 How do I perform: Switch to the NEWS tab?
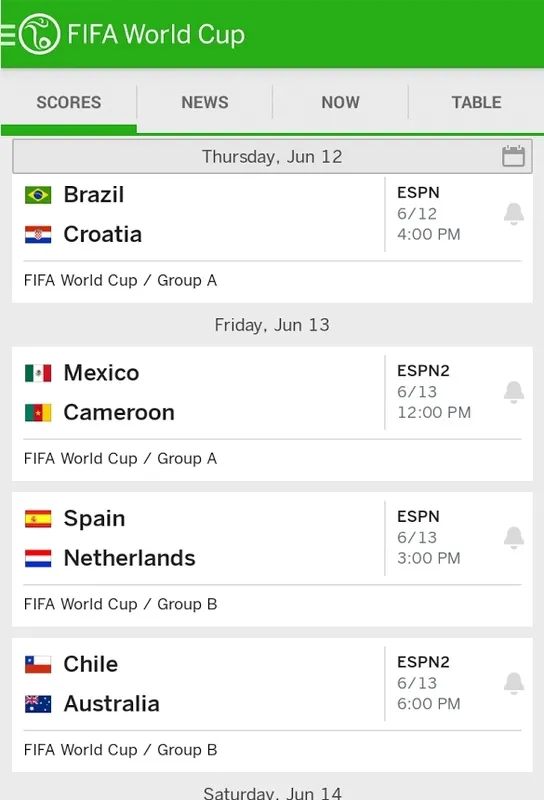(205, 103)
